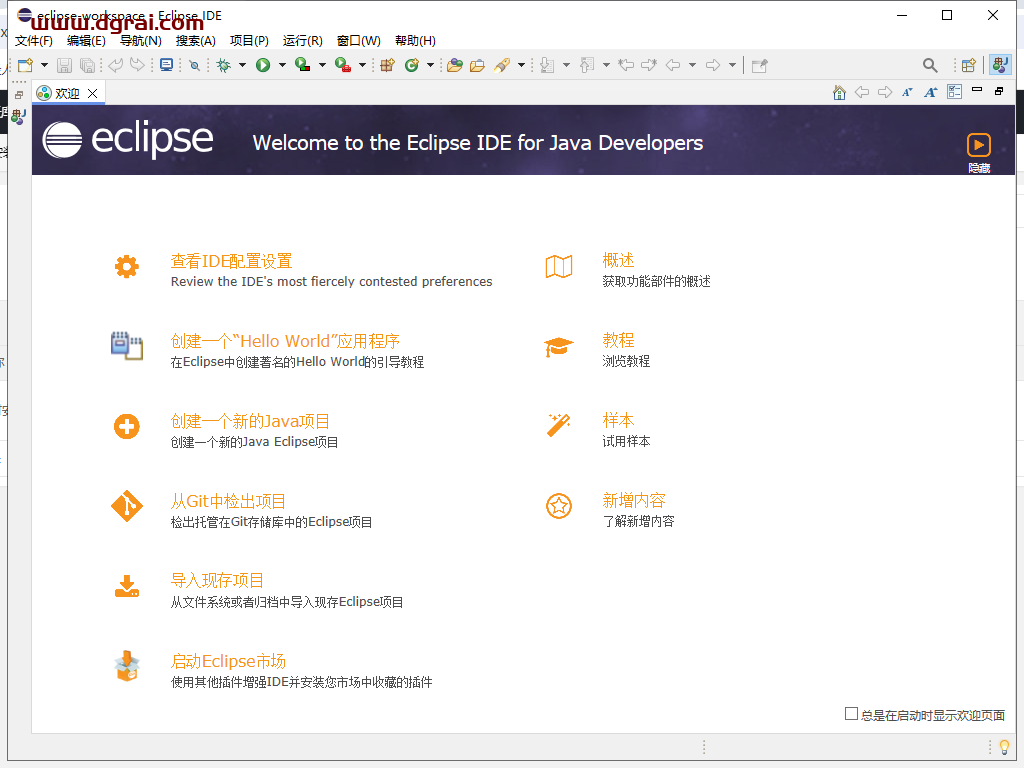Click the Open Task folder icon
This screenshot has width=1024, height=768.
click(x=477, y=65)
